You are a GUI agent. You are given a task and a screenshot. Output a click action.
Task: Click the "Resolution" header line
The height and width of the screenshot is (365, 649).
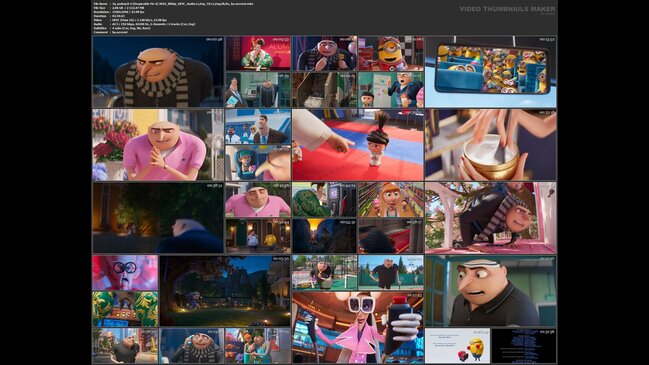[119, 12]
